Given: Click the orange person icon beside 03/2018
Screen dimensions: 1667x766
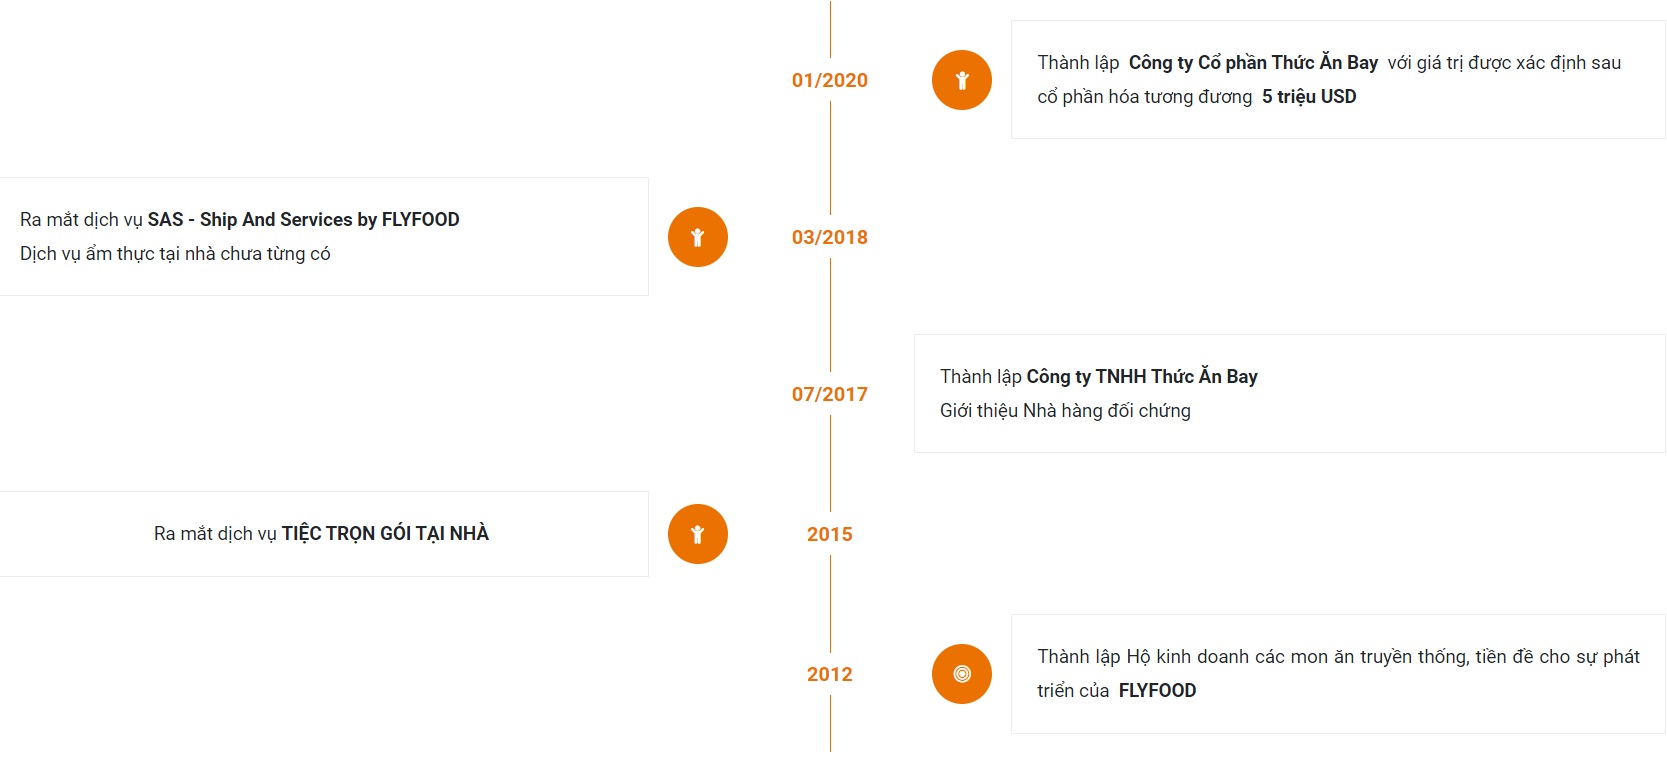Looking at the screenshot, I should click(x=697, y=237).
